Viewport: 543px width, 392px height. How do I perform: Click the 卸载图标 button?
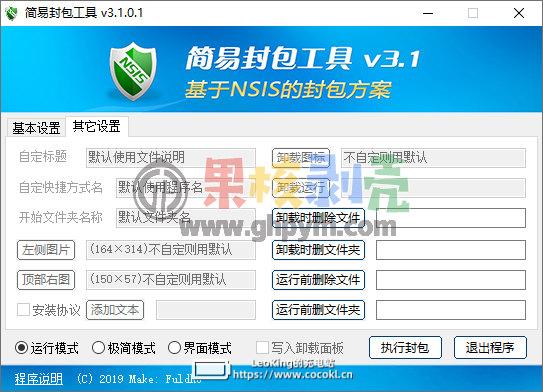(x=301, y=158)
